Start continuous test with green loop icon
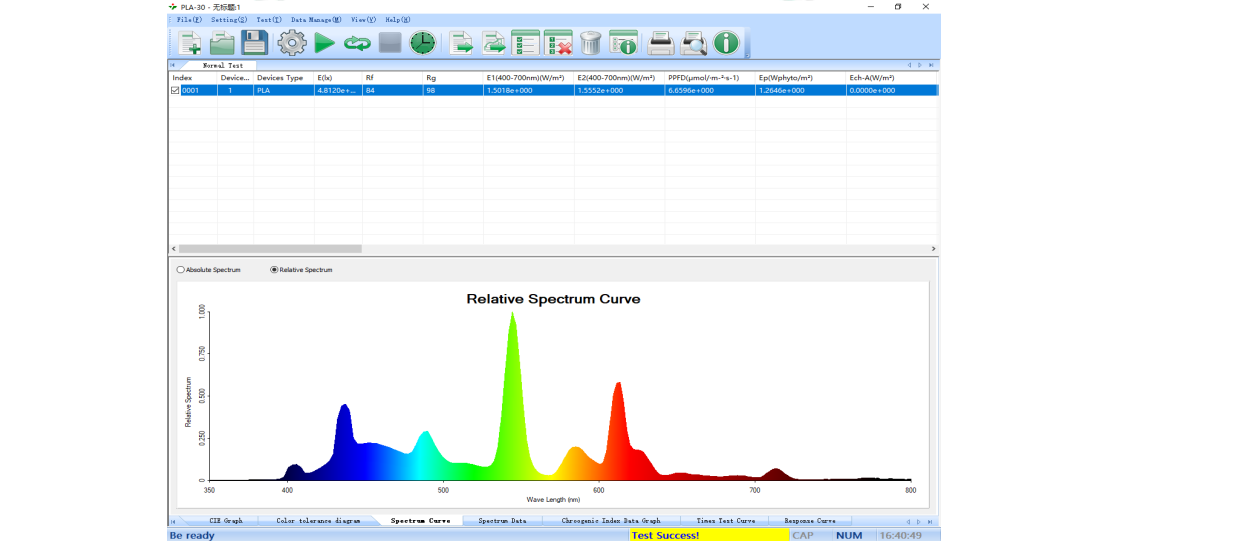Screen dimensions: 1240x541 [x=357, y=43]
